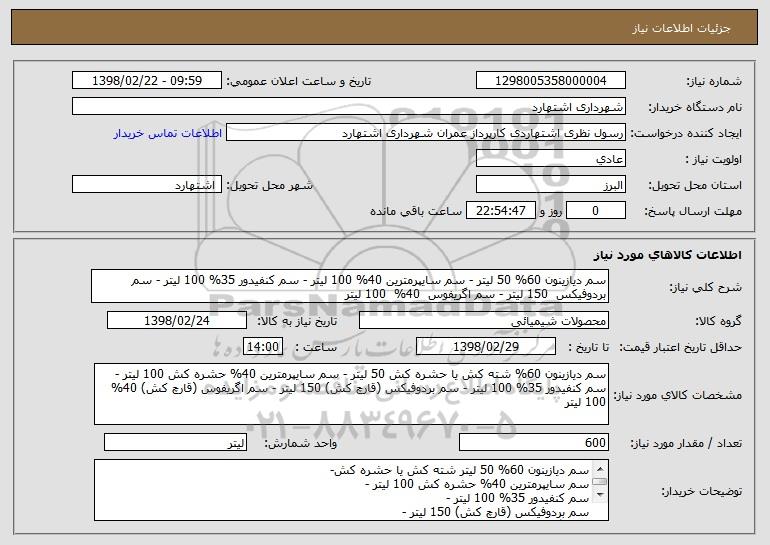Click the remaining time field 22:54:47
The height and width of the screenshot is (545, 770).
click(x=501, y=211)
